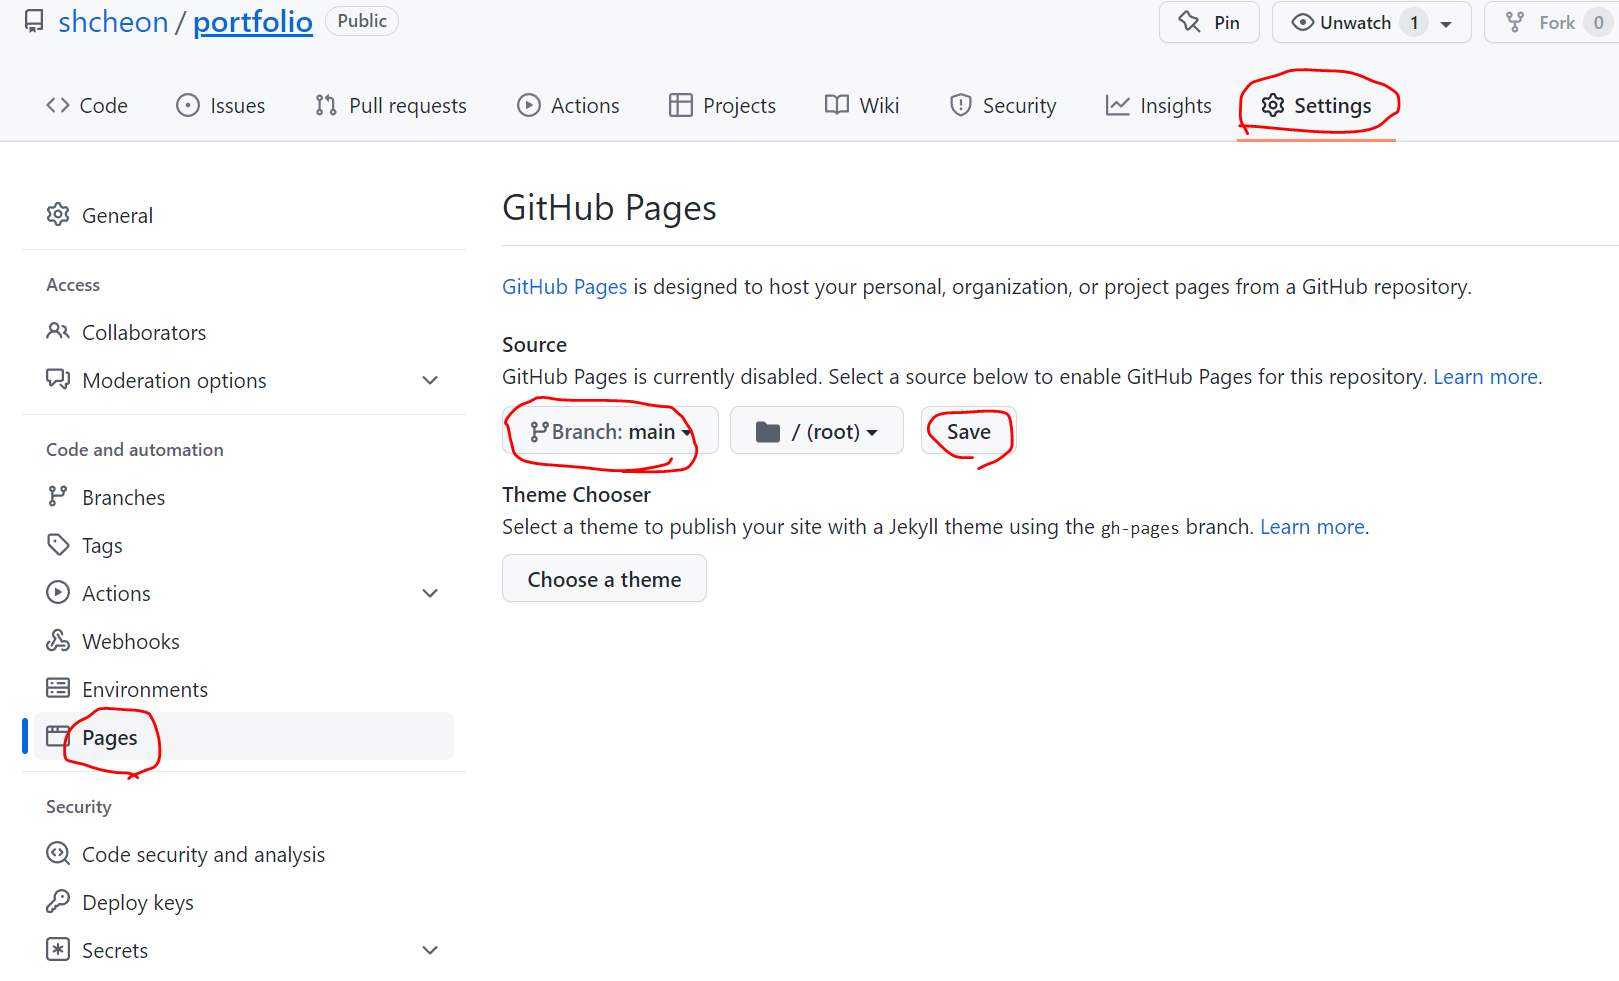Click the Security shield icon
Image resolution: width=1619 pixels, height=981 pixels.
[961, 105]
